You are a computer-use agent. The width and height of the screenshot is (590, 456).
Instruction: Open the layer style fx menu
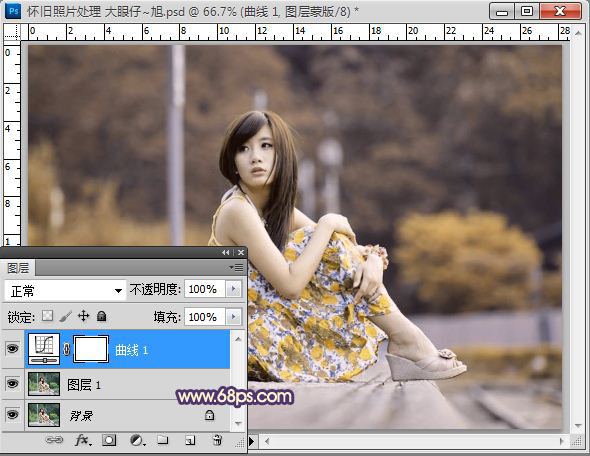(82, 440)
